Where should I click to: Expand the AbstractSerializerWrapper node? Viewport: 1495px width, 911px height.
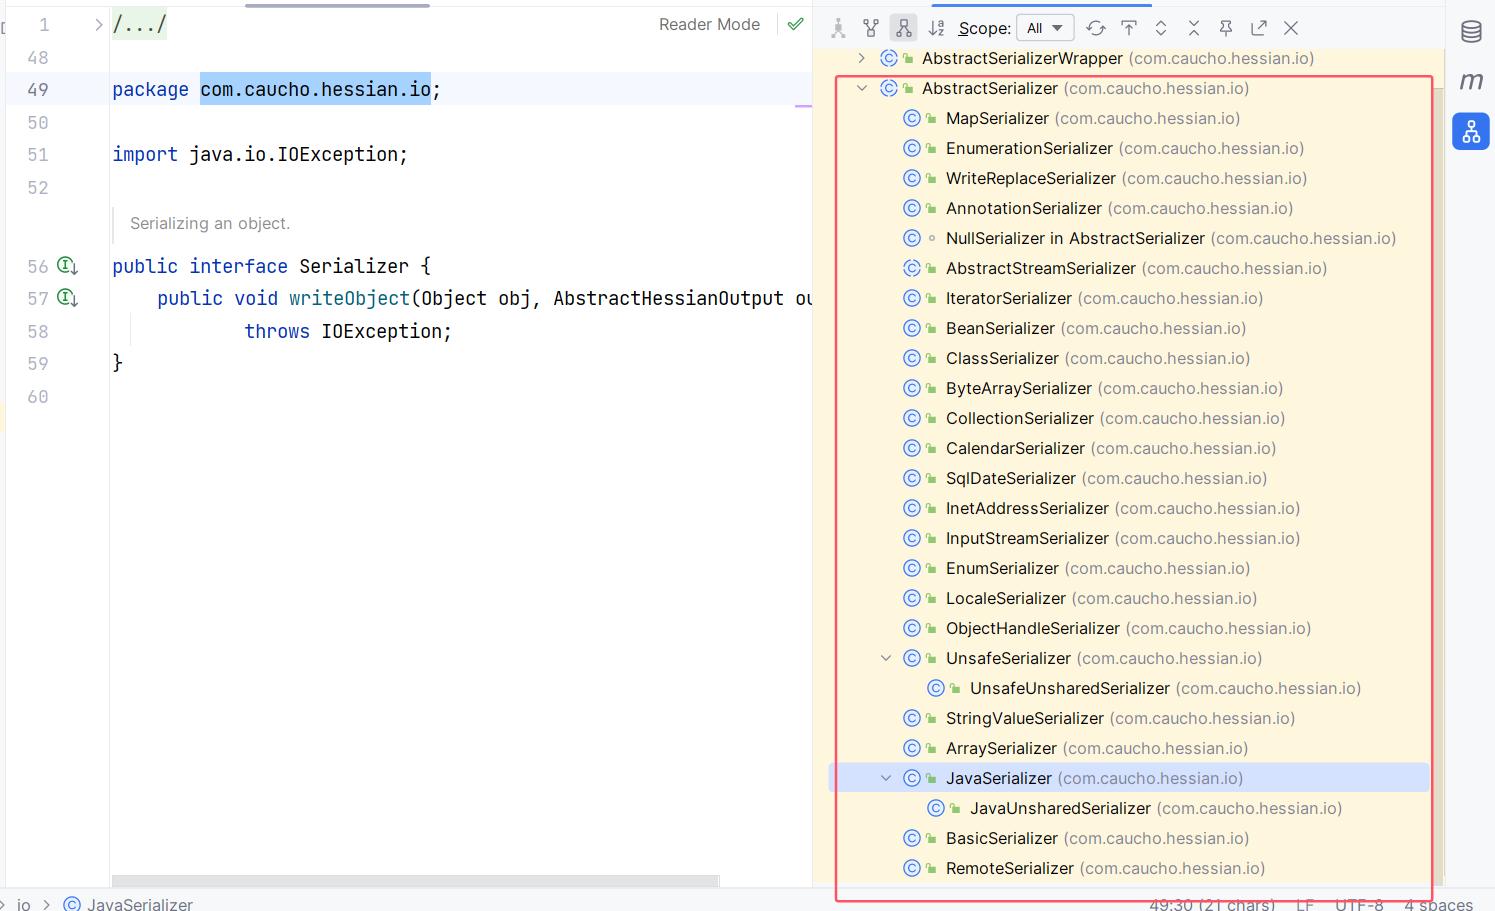862,58
